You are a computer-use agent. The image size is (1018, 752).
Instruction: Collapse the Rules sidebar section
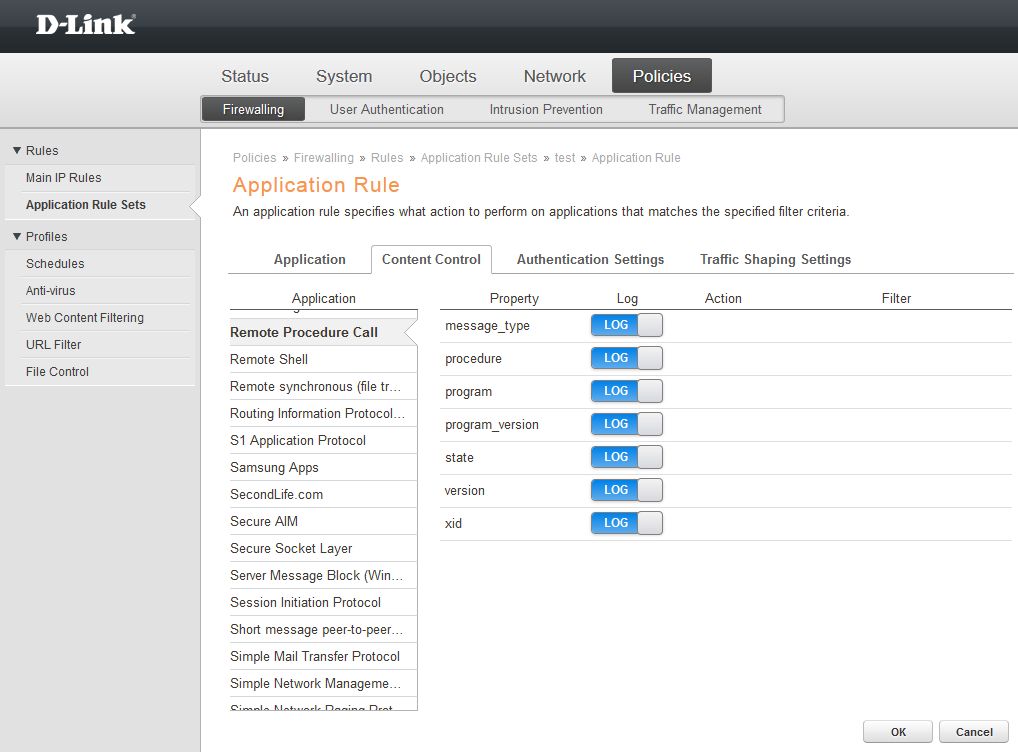tap(17, 151)
